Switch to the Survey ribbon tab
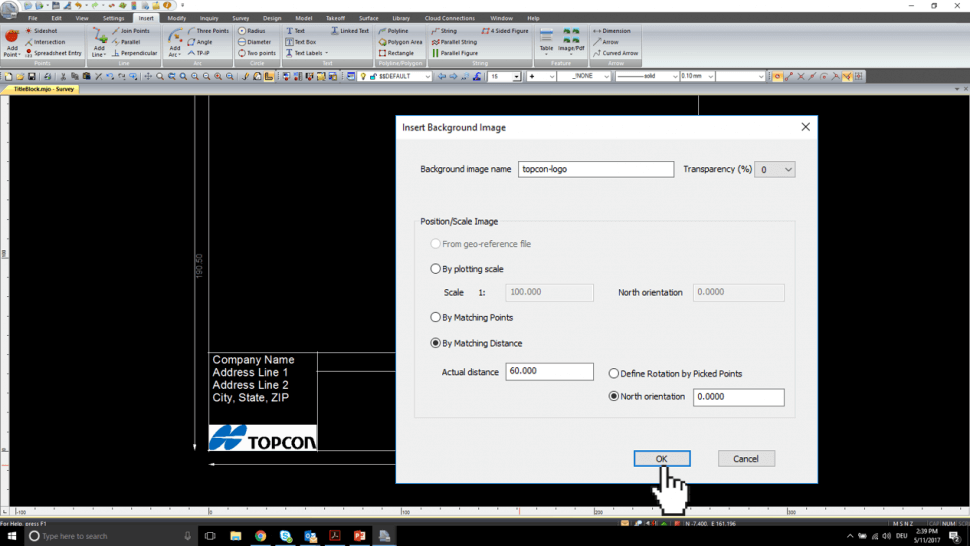The width and height of the screenshot is (970, 546). (x=240, y=18)
